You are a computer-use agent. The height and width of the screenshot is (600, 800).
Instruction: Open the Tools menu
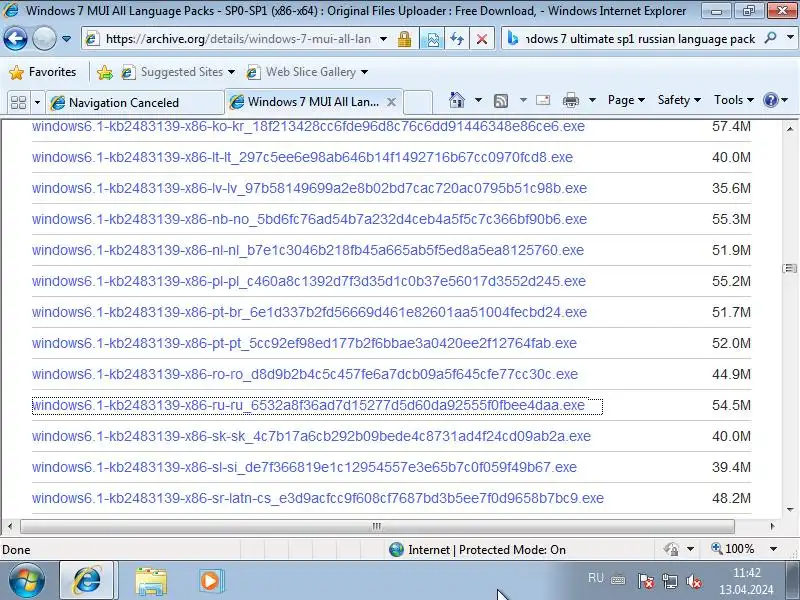click(x=734, y=100)
